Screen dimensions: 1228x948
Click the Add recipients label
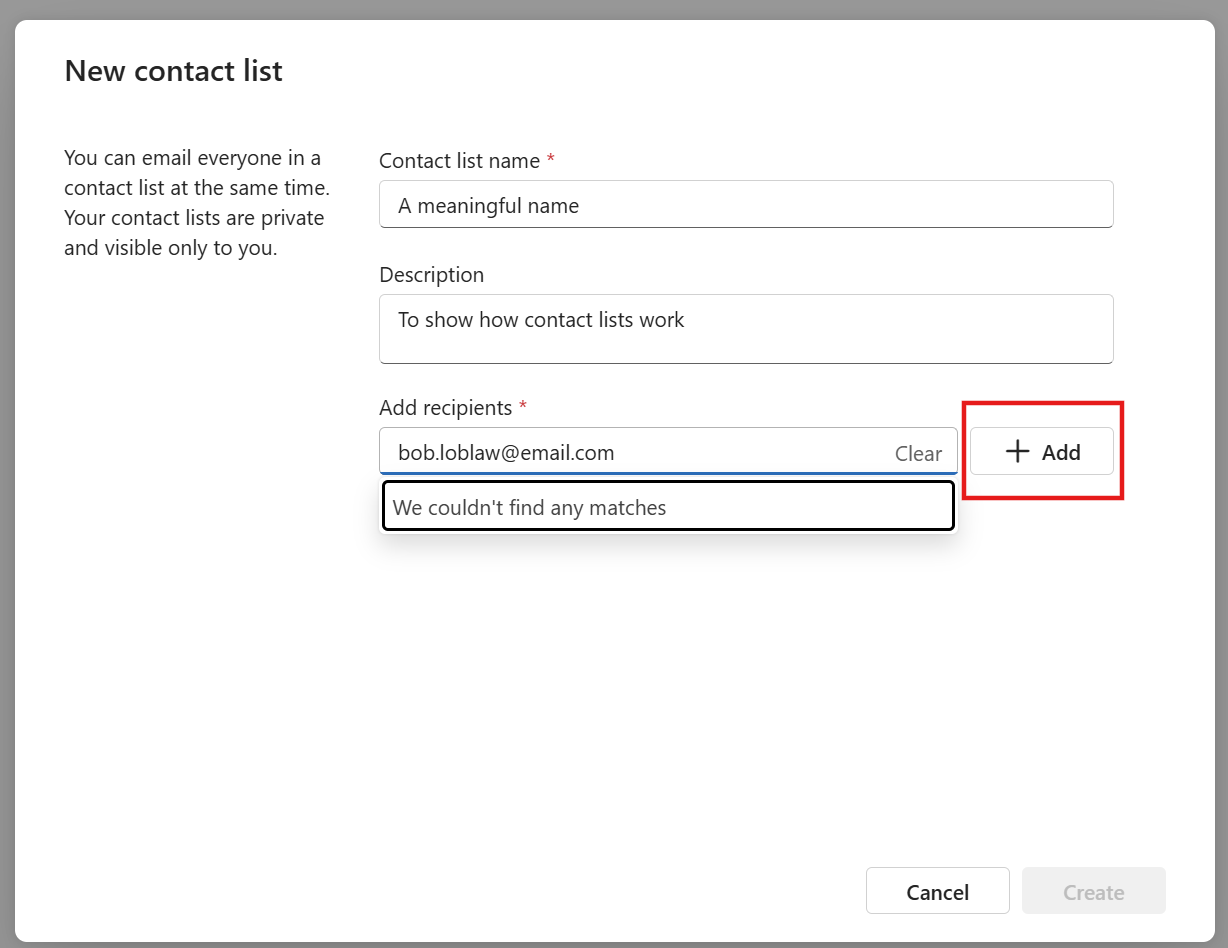point(446,407)
